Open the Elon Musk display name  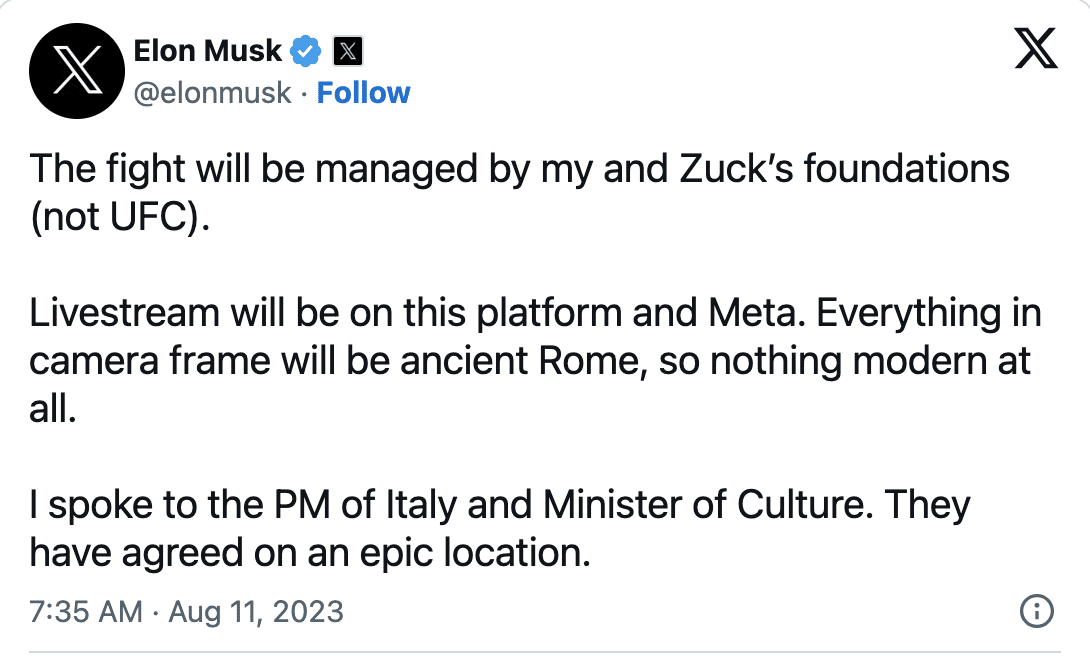tap(207, 51)
